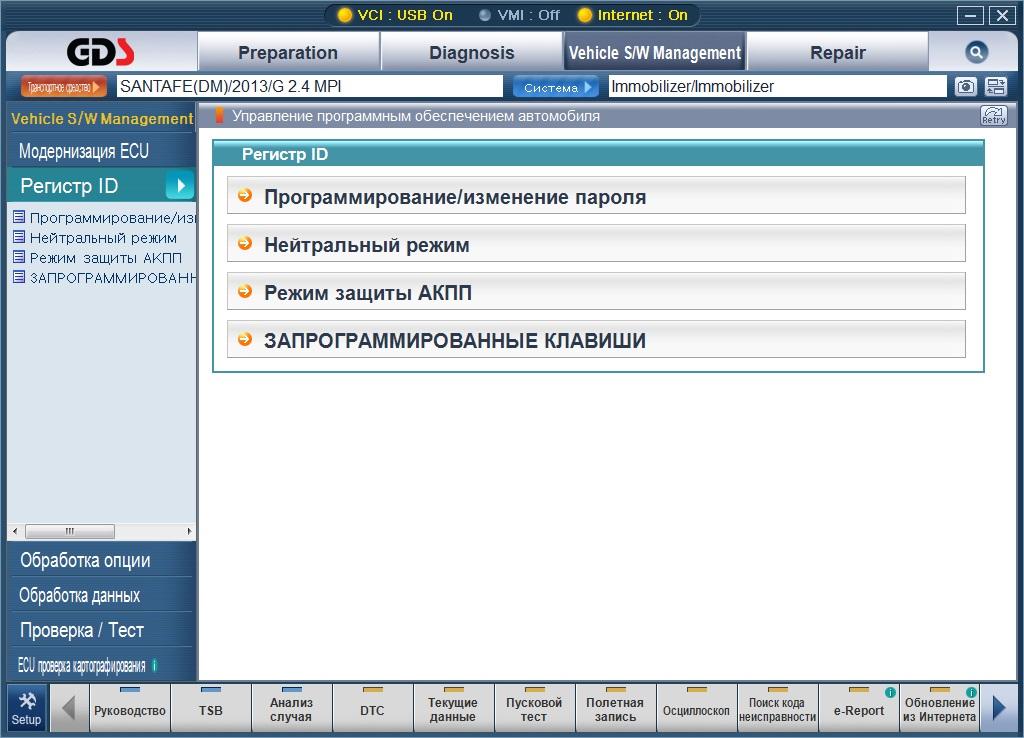The width and height of the screenshot is (1024, 738).
Task: Click the layout icon beside the camera
Action: (995, 87)
